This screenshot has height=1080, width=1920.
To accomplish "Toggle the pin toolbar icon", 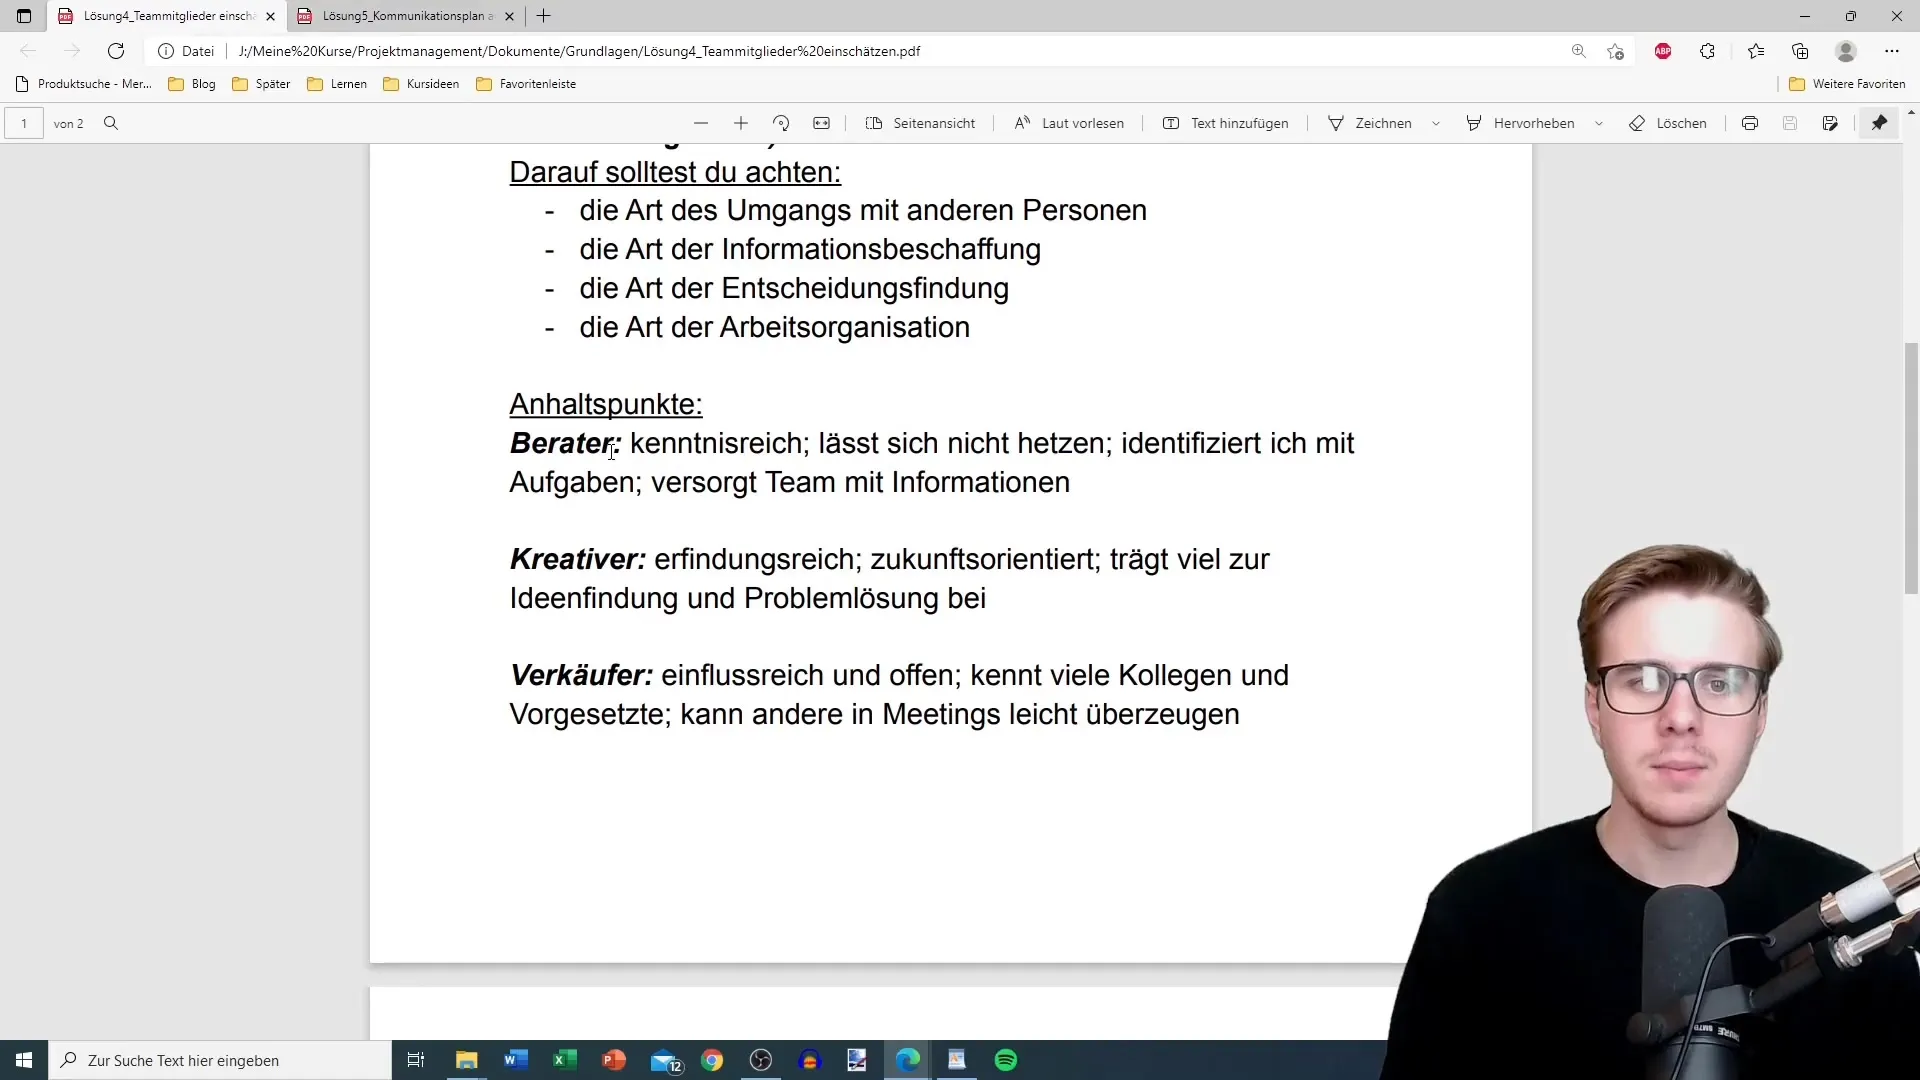I will click(1879, 123).
